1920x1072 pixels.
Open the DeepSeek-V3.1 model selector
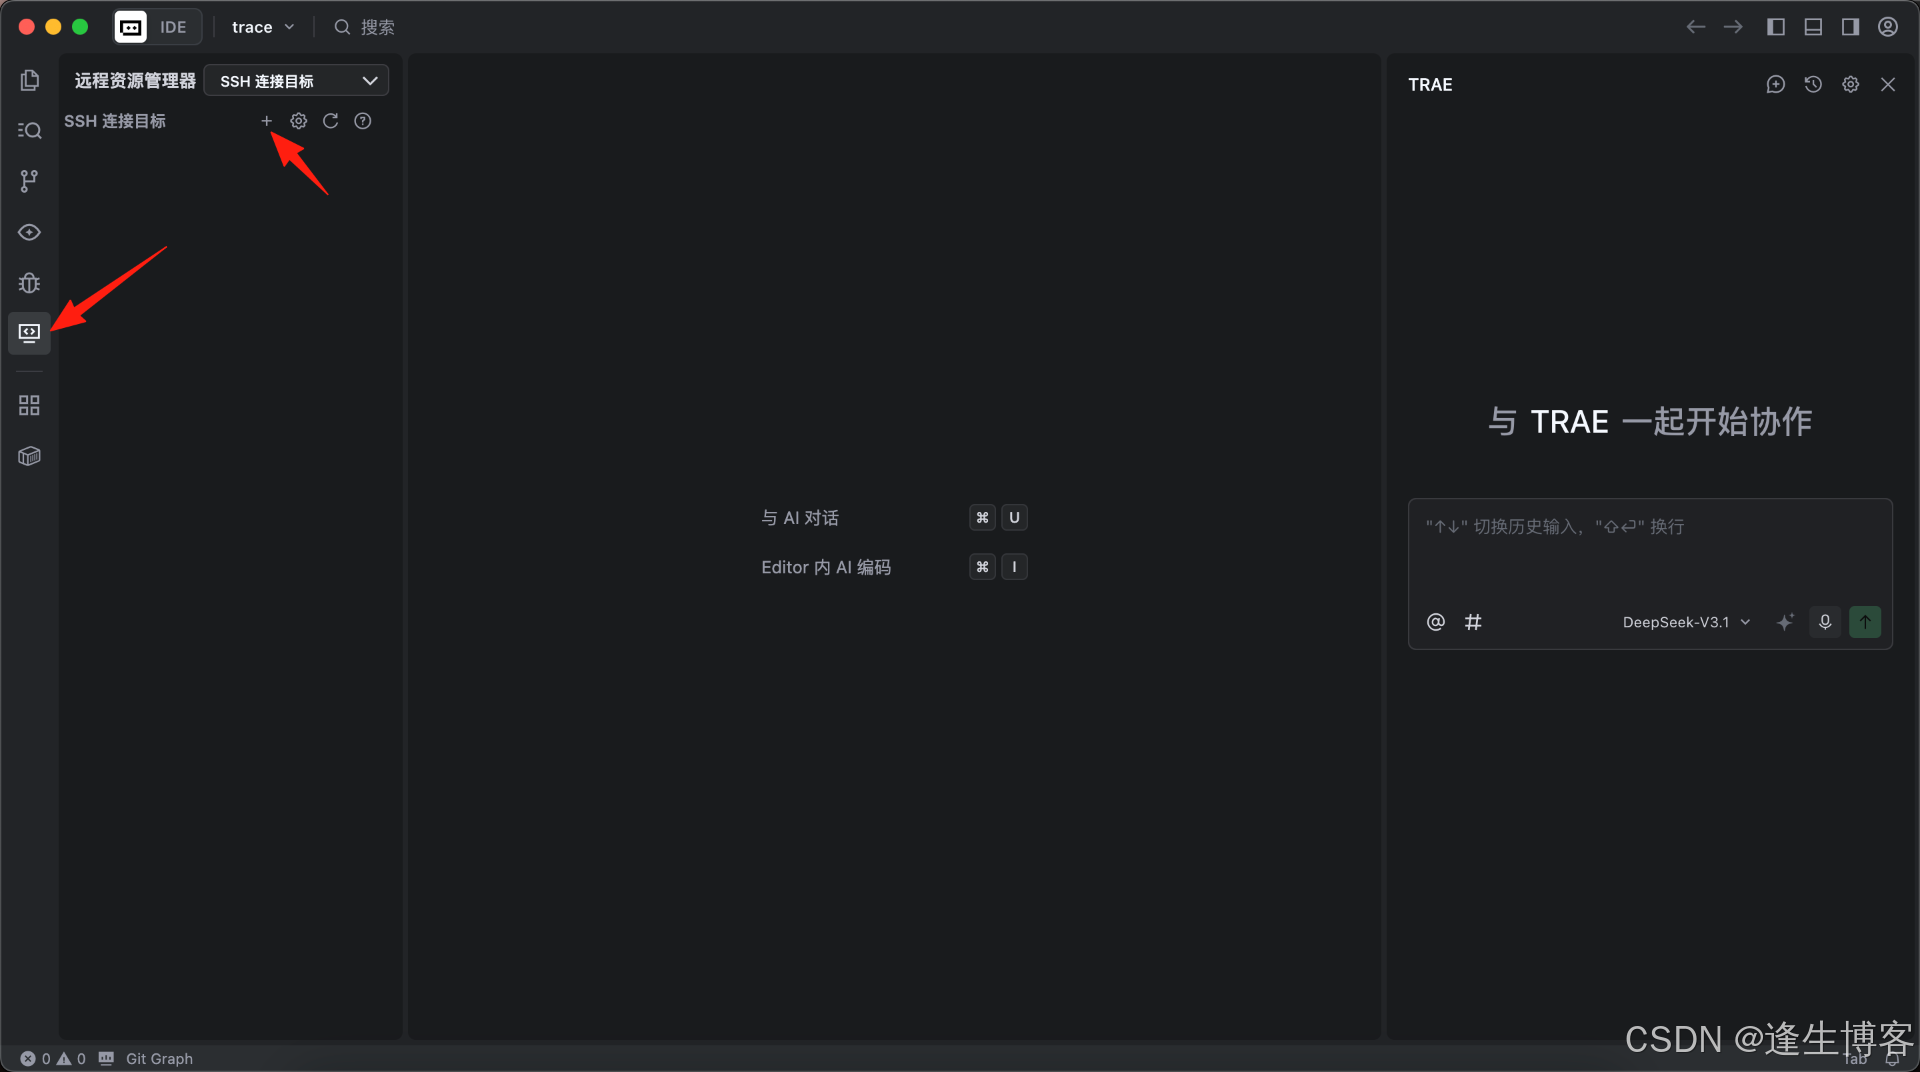(1686, 622)
